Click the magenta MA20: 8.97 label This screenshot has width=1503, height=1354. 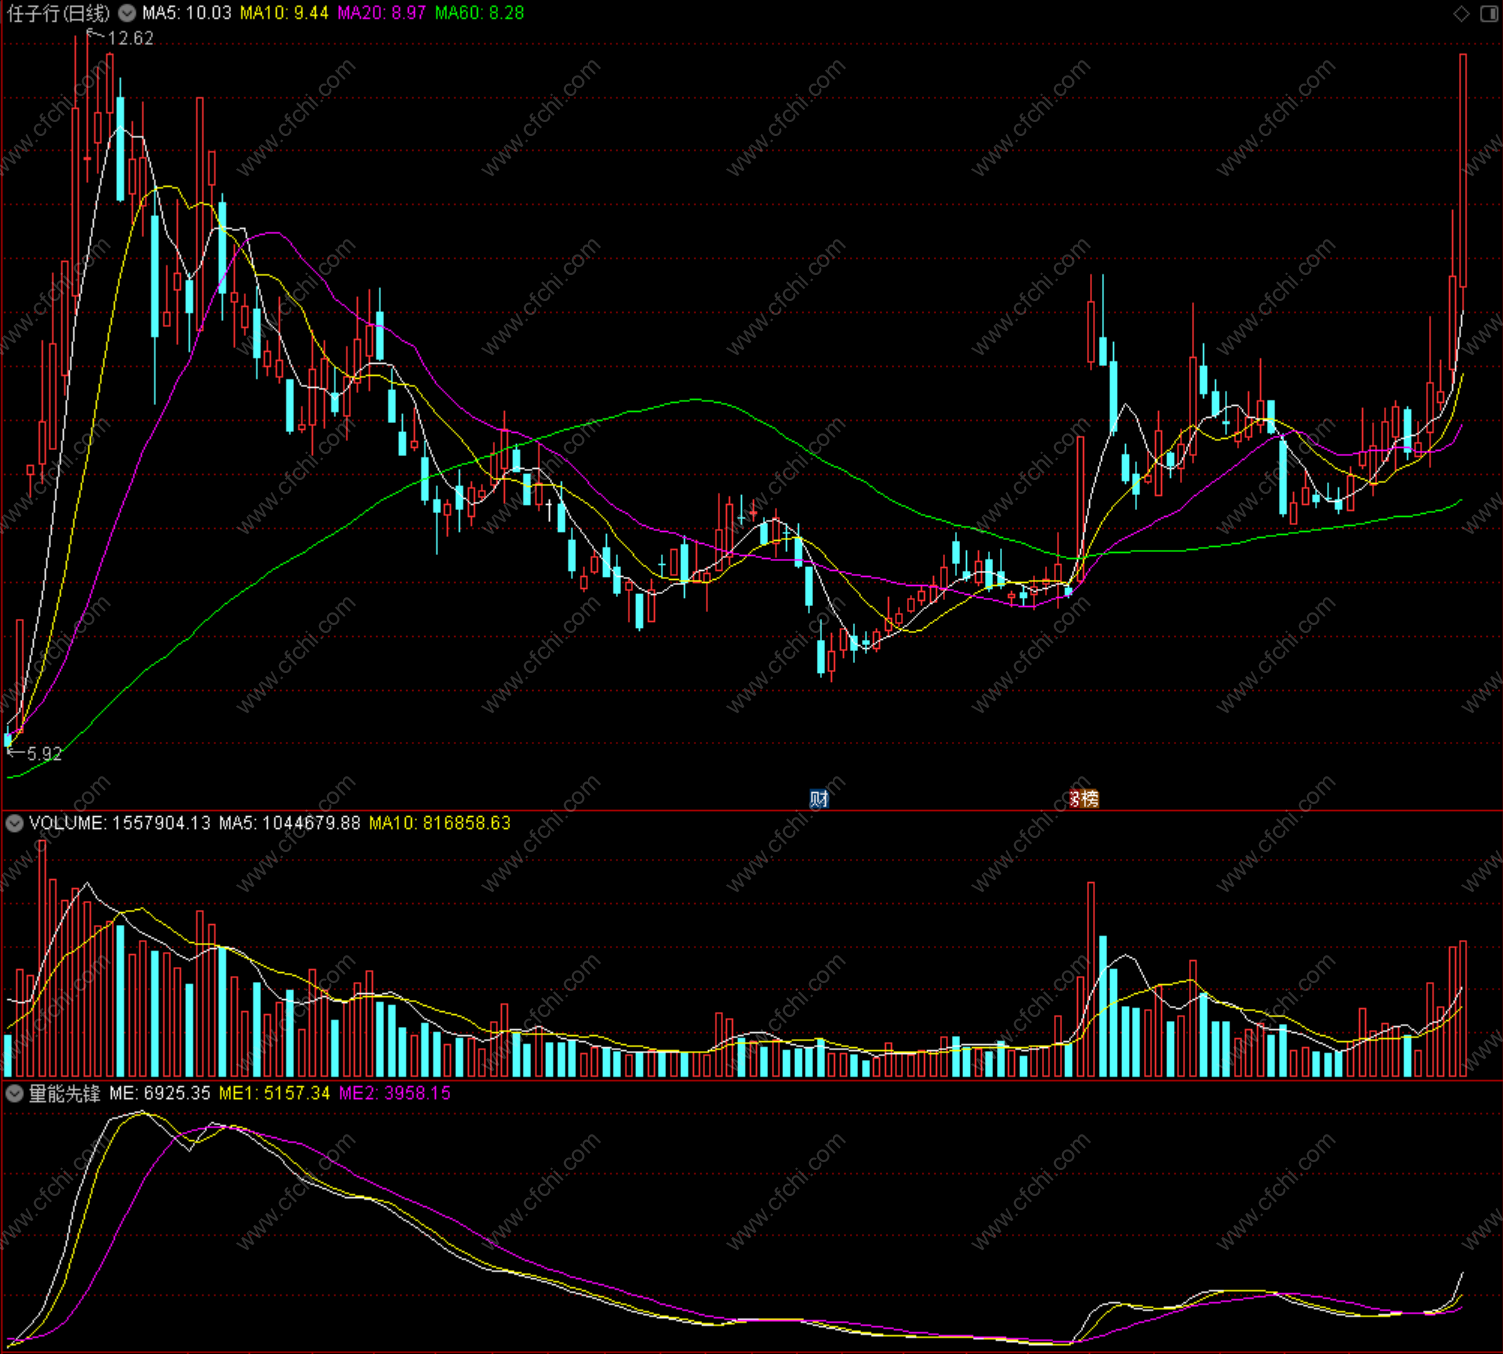pos(381,13)
